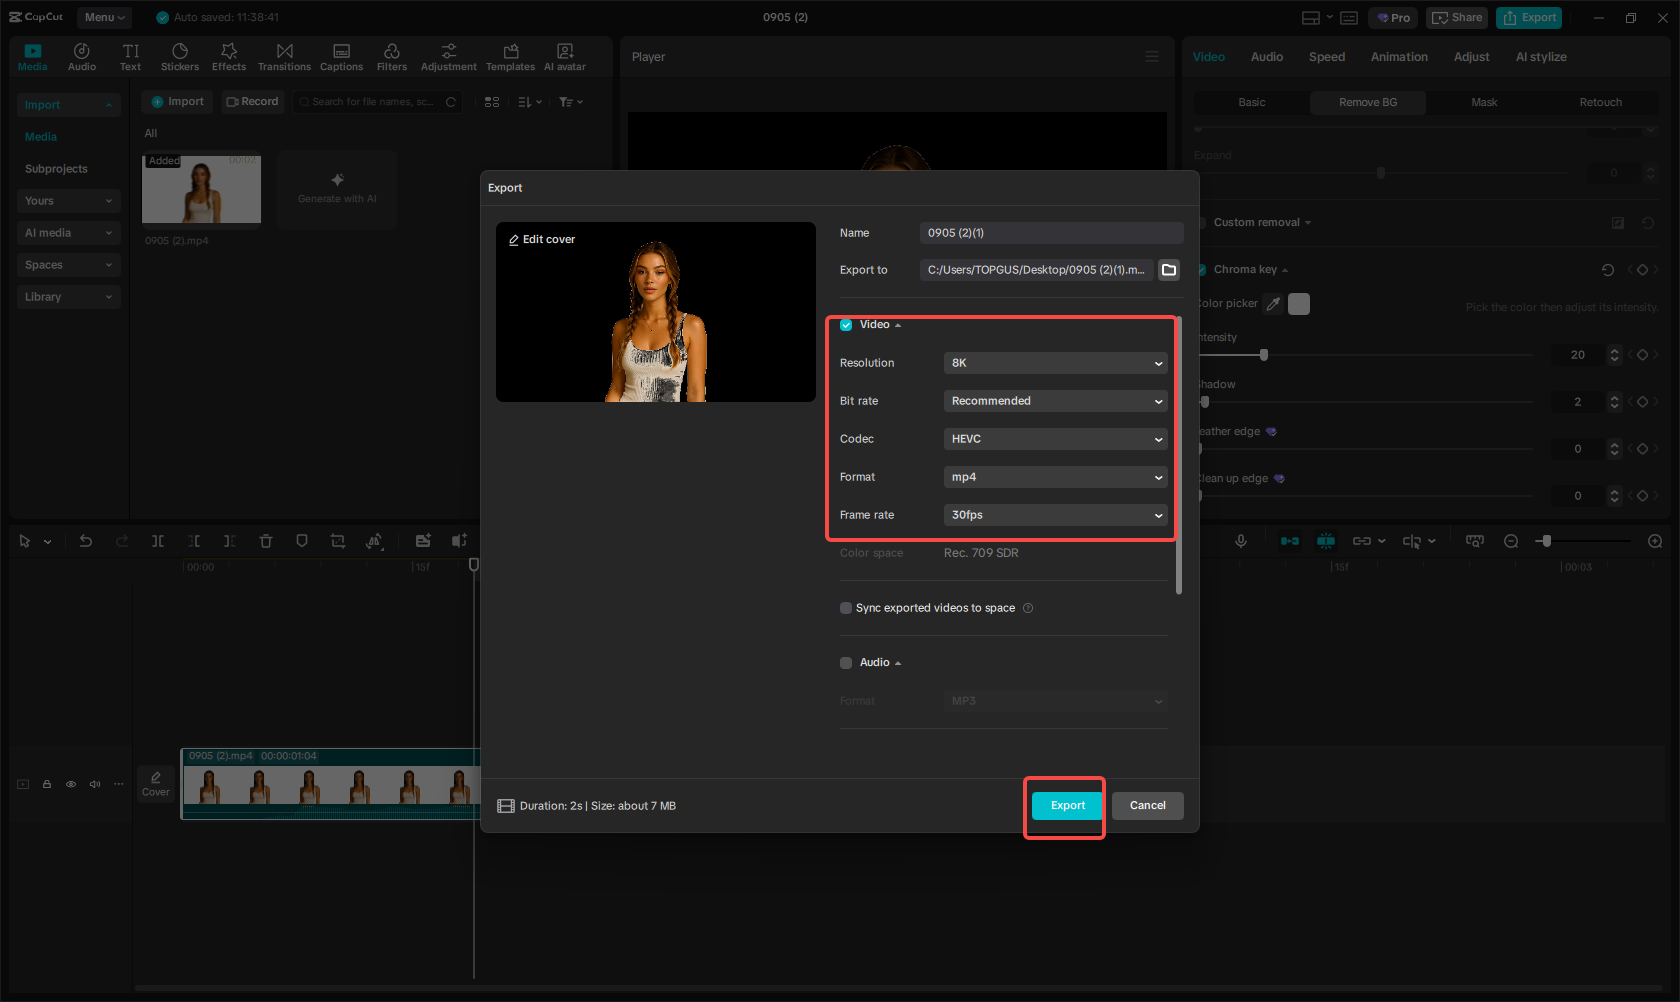The height and width of the screenshot is (1002, 1680).
Task: Open the Effects panel
Action: tap(229, 56)
